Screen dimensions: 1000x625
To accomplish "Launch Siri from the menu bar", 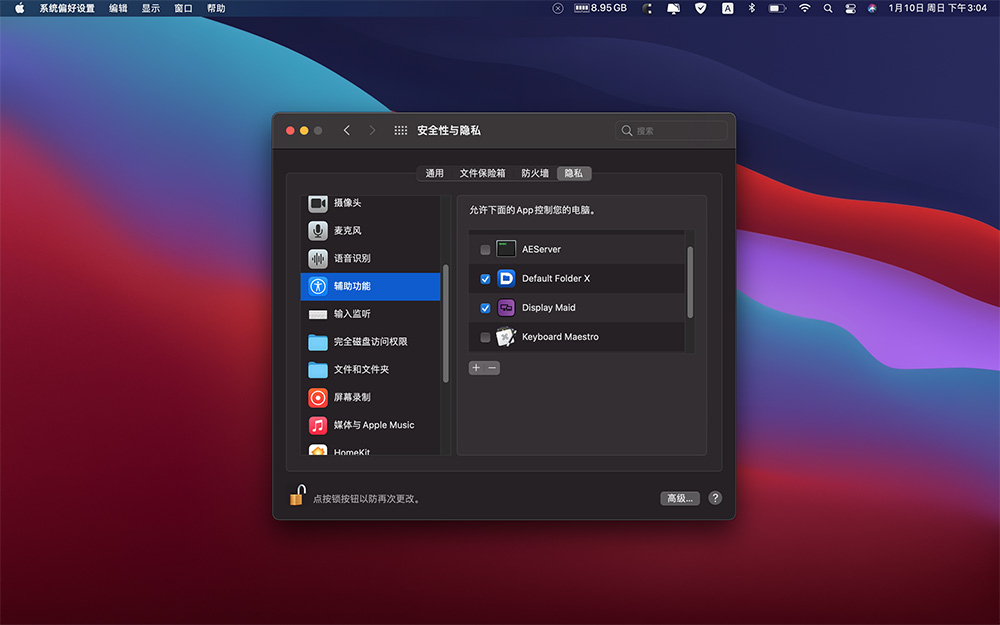I will coord(872,8).
